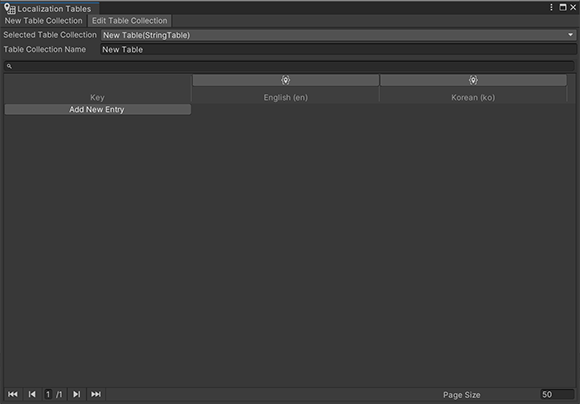Jump to the last page

click(x=96, y=394)
